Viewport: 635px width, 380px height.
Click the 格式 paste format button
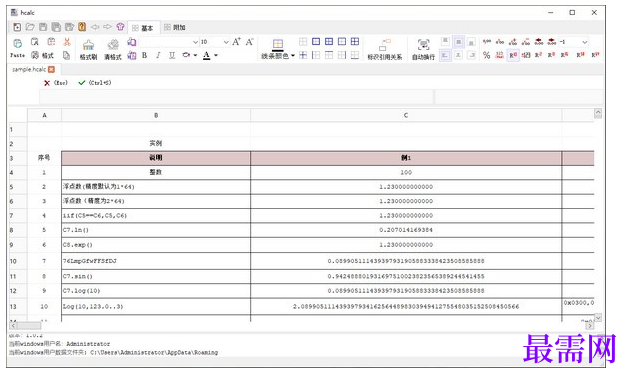tap(43, 56)
